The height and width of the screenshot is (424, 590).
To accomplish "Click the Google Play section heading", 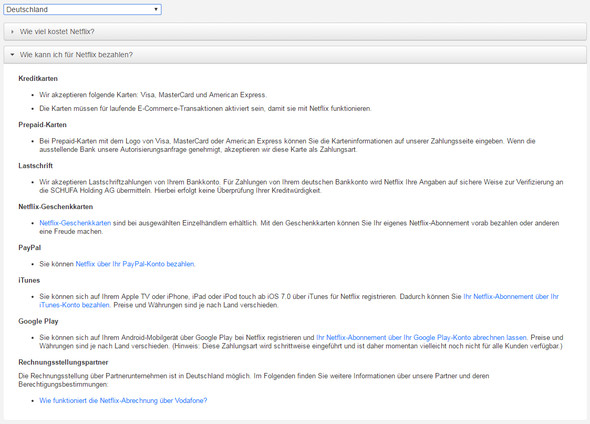I will (x=38, y=322).
